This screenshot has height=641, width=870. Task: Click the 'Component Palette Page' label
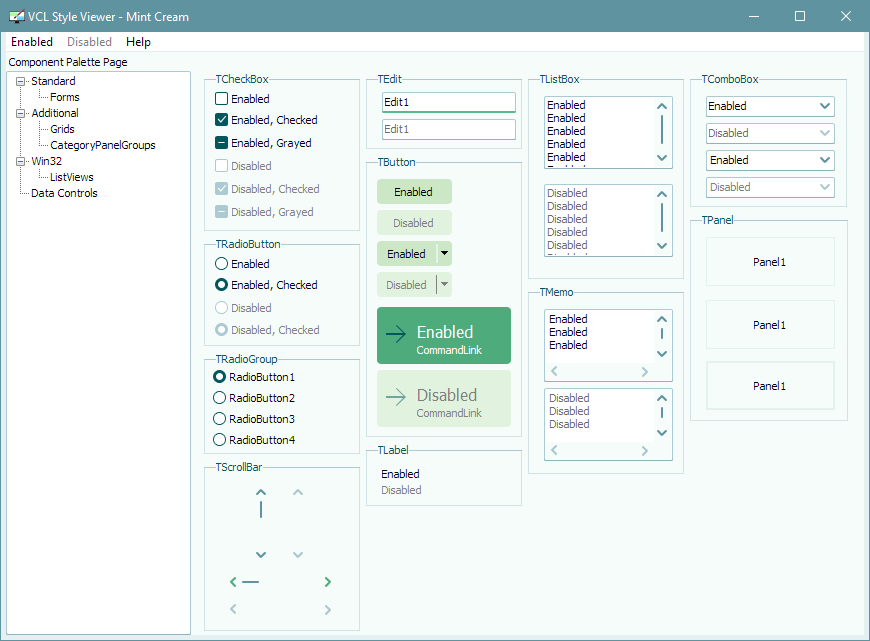tap(68, 62)
